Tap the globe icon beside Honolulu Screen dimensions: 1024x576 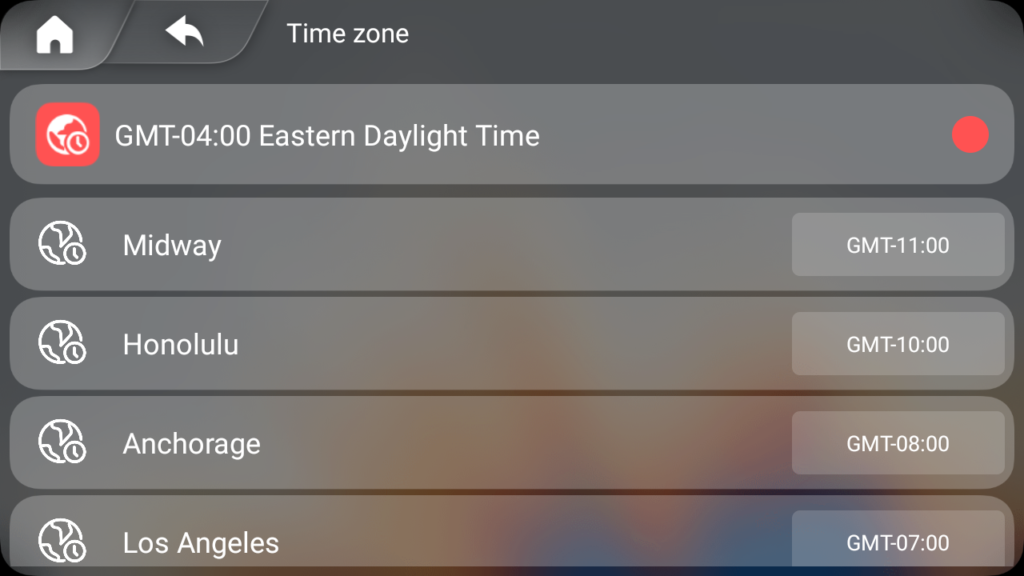click(x=62, y=343)
